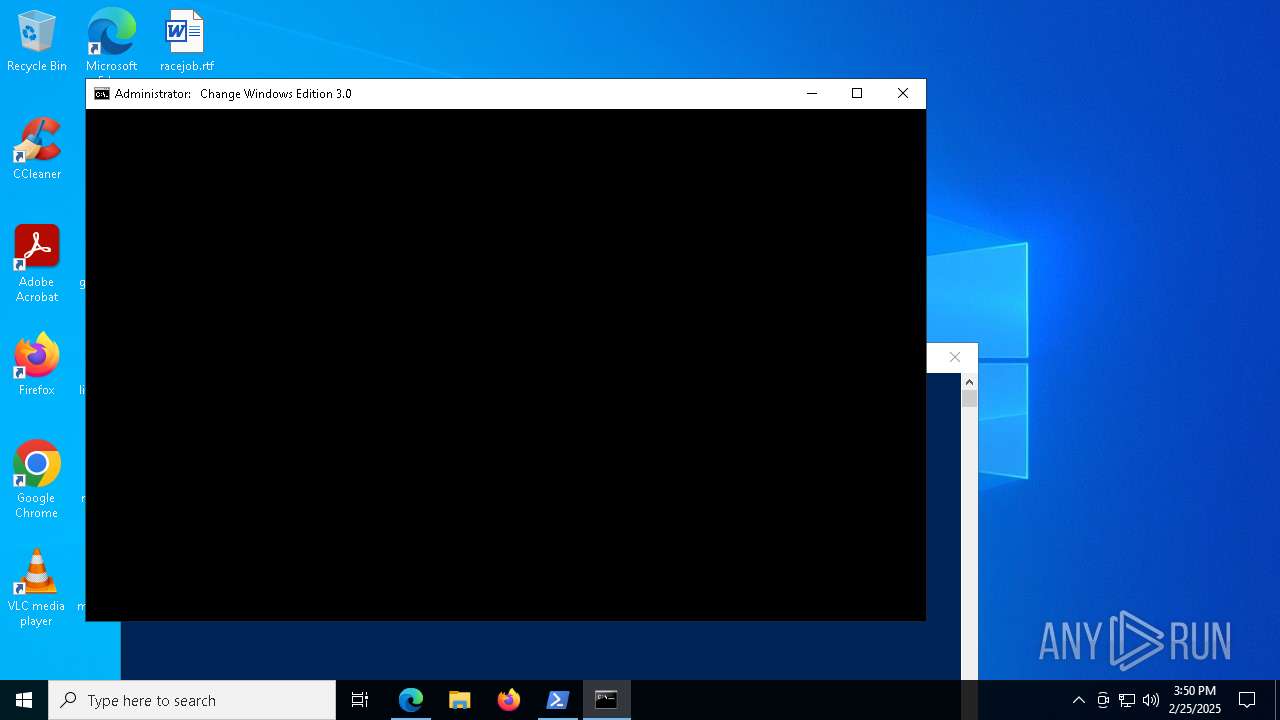Open VLC media player desktop shortcut
Viewport: 1280px width, 720px height.
[37, 588]
